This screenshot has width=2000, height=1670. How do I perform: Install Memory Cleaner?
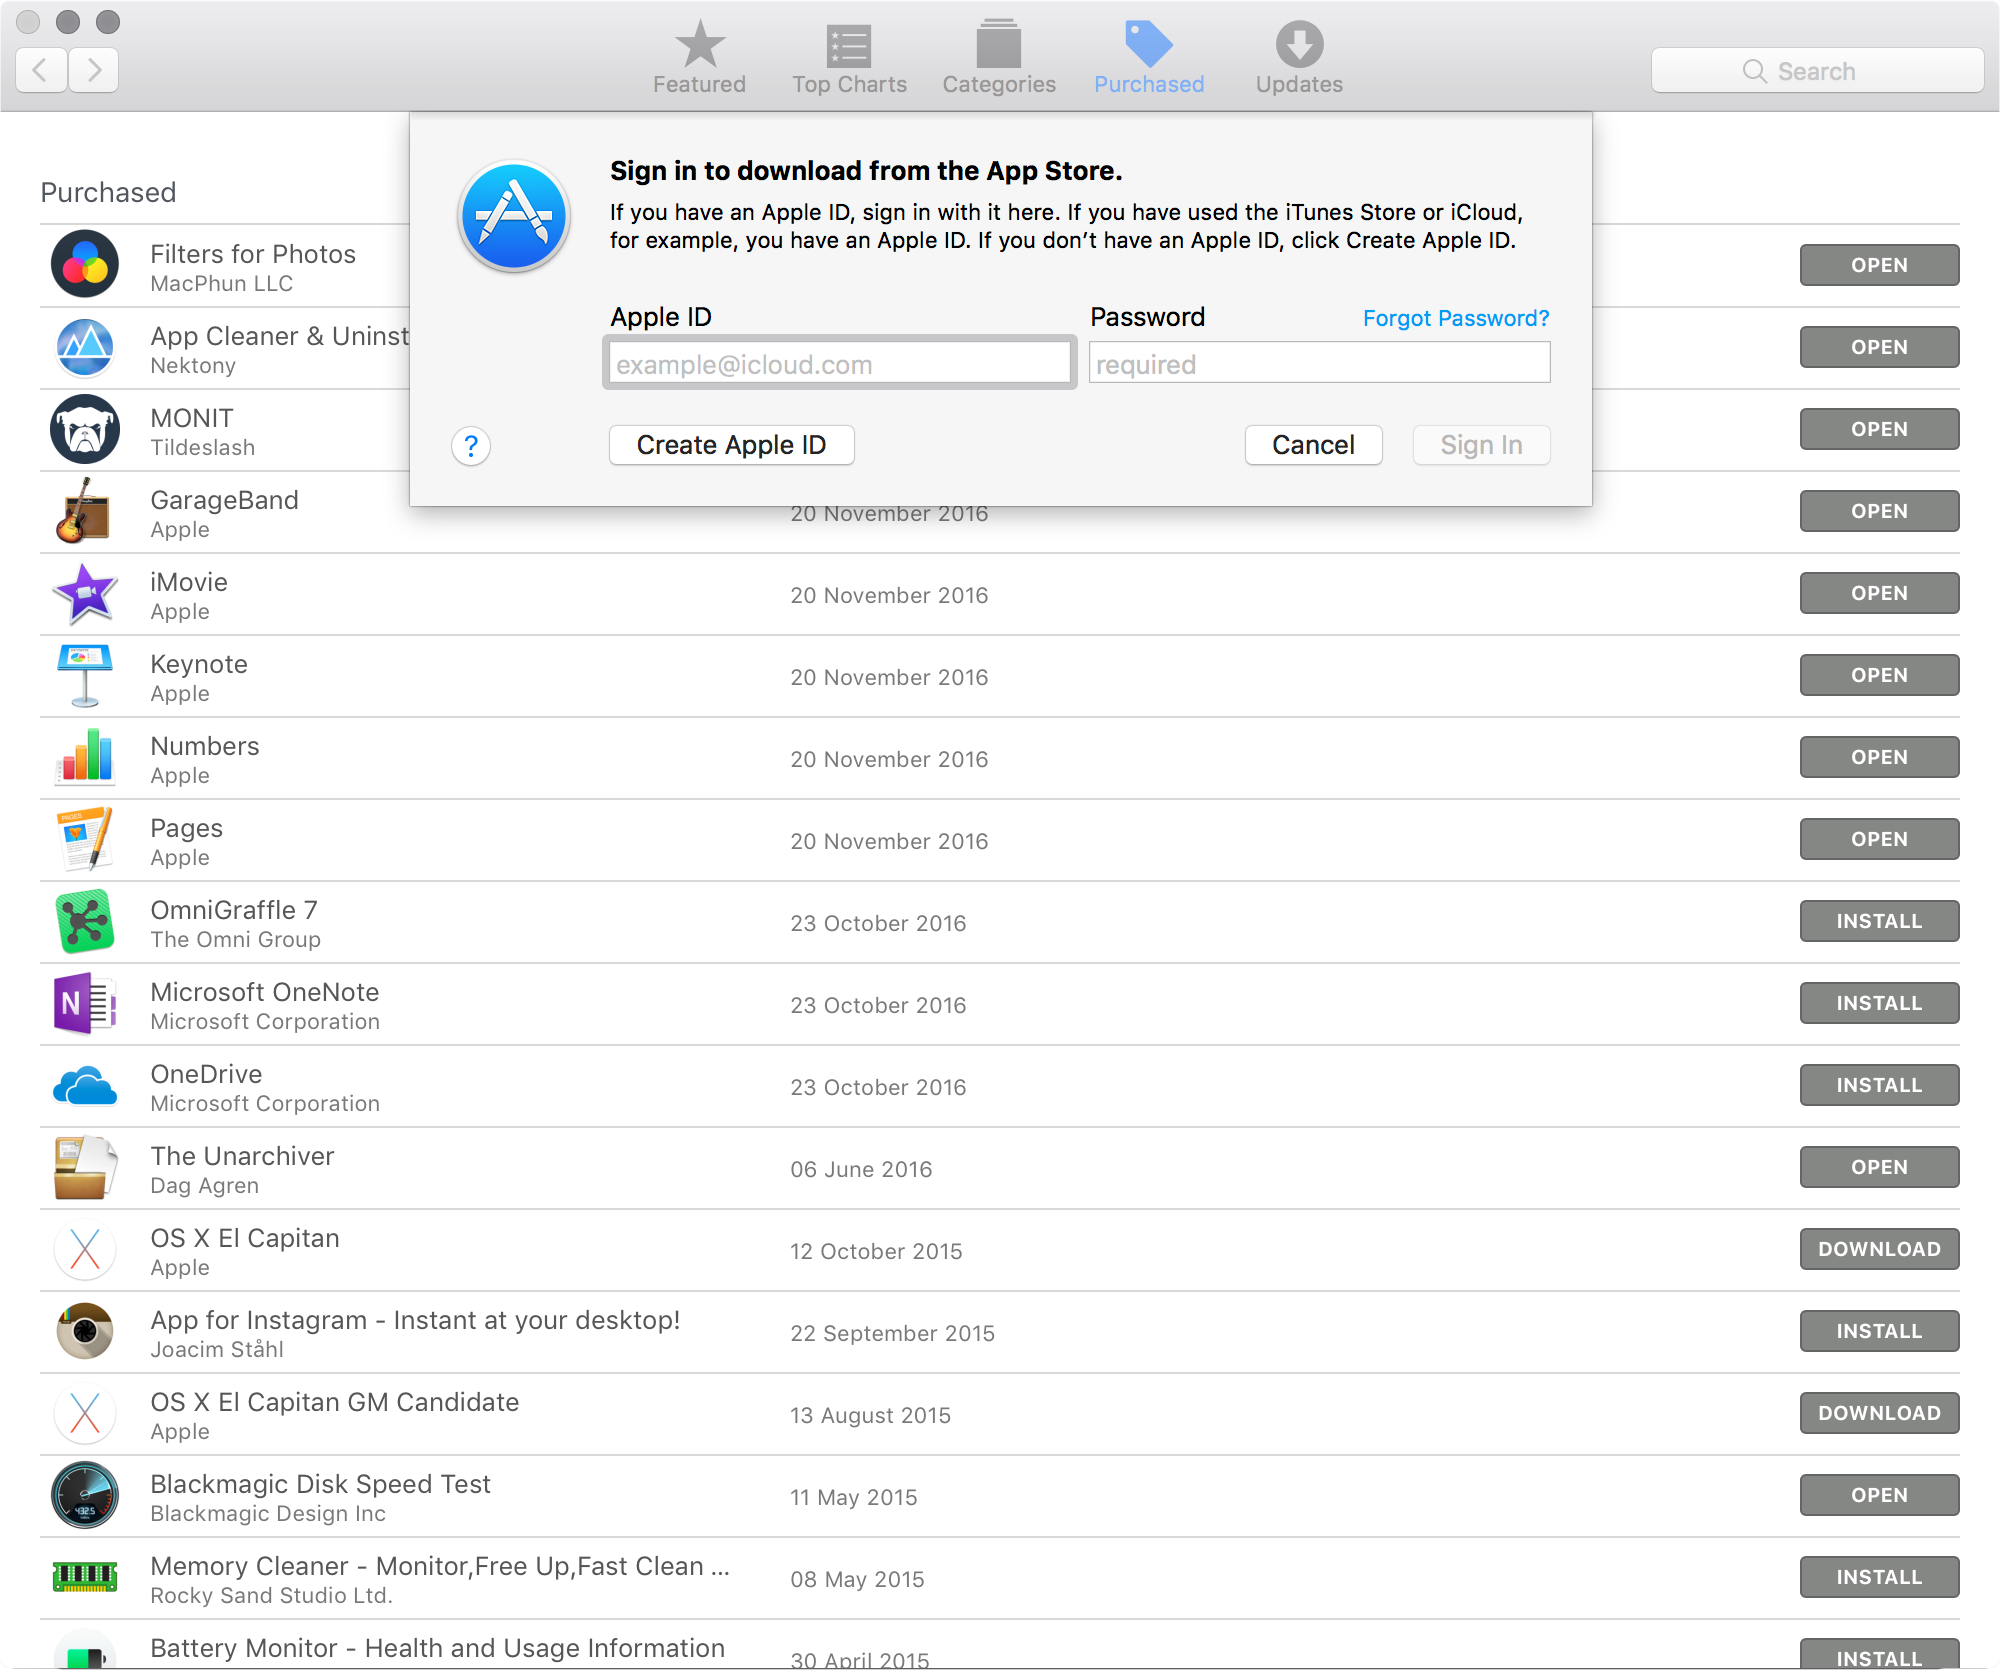(x=1879, y=1577)
